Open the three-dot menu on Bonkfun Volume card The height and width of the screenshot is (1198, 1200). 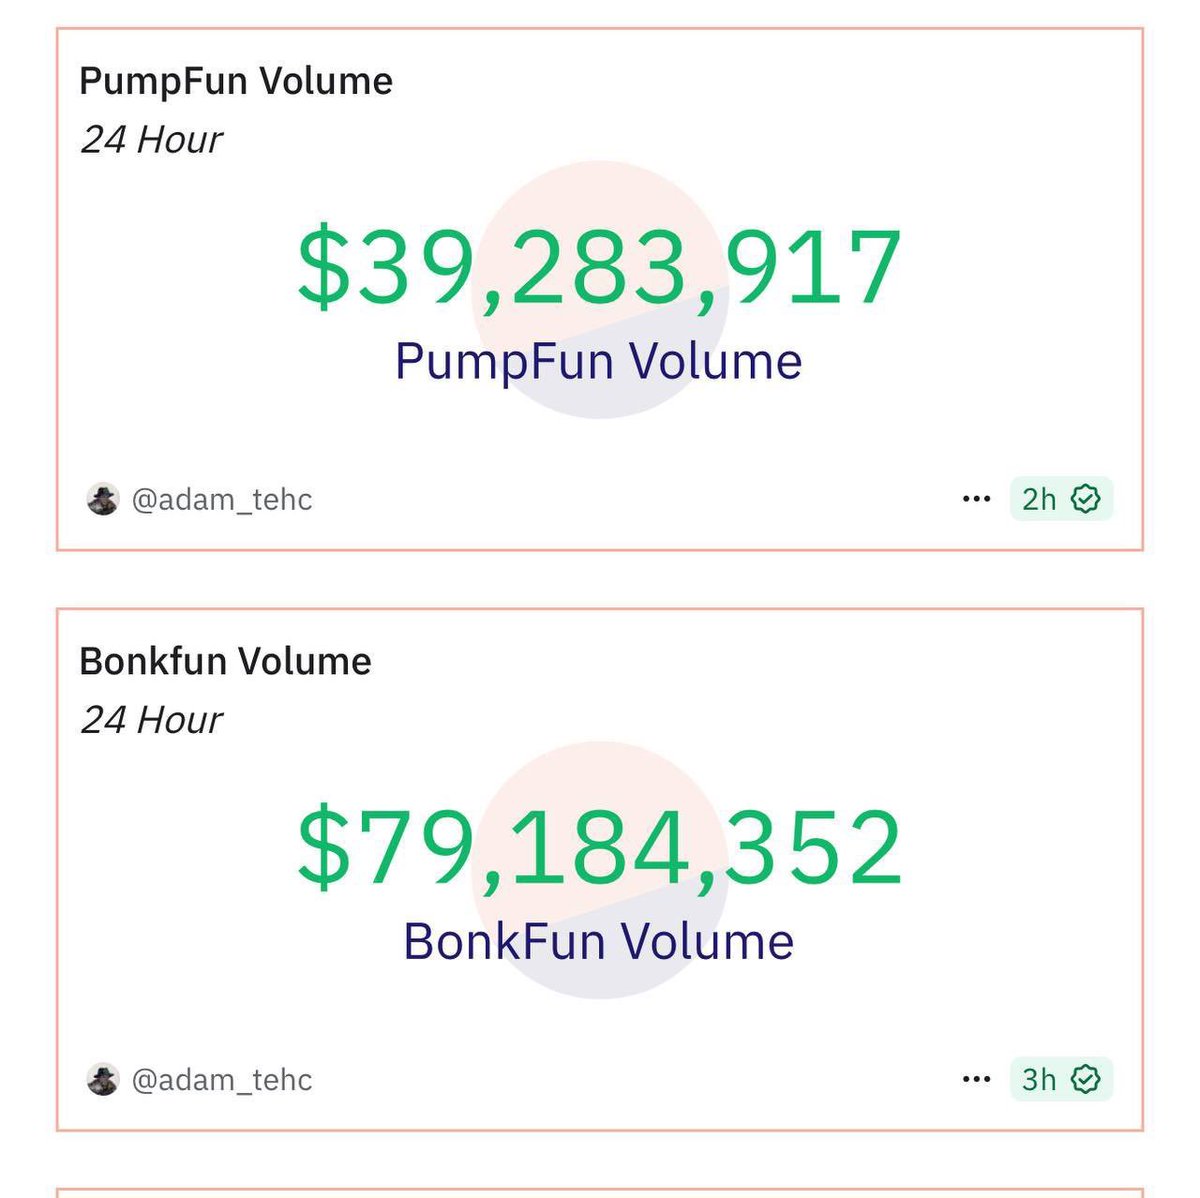click(x=976, y=1079)
